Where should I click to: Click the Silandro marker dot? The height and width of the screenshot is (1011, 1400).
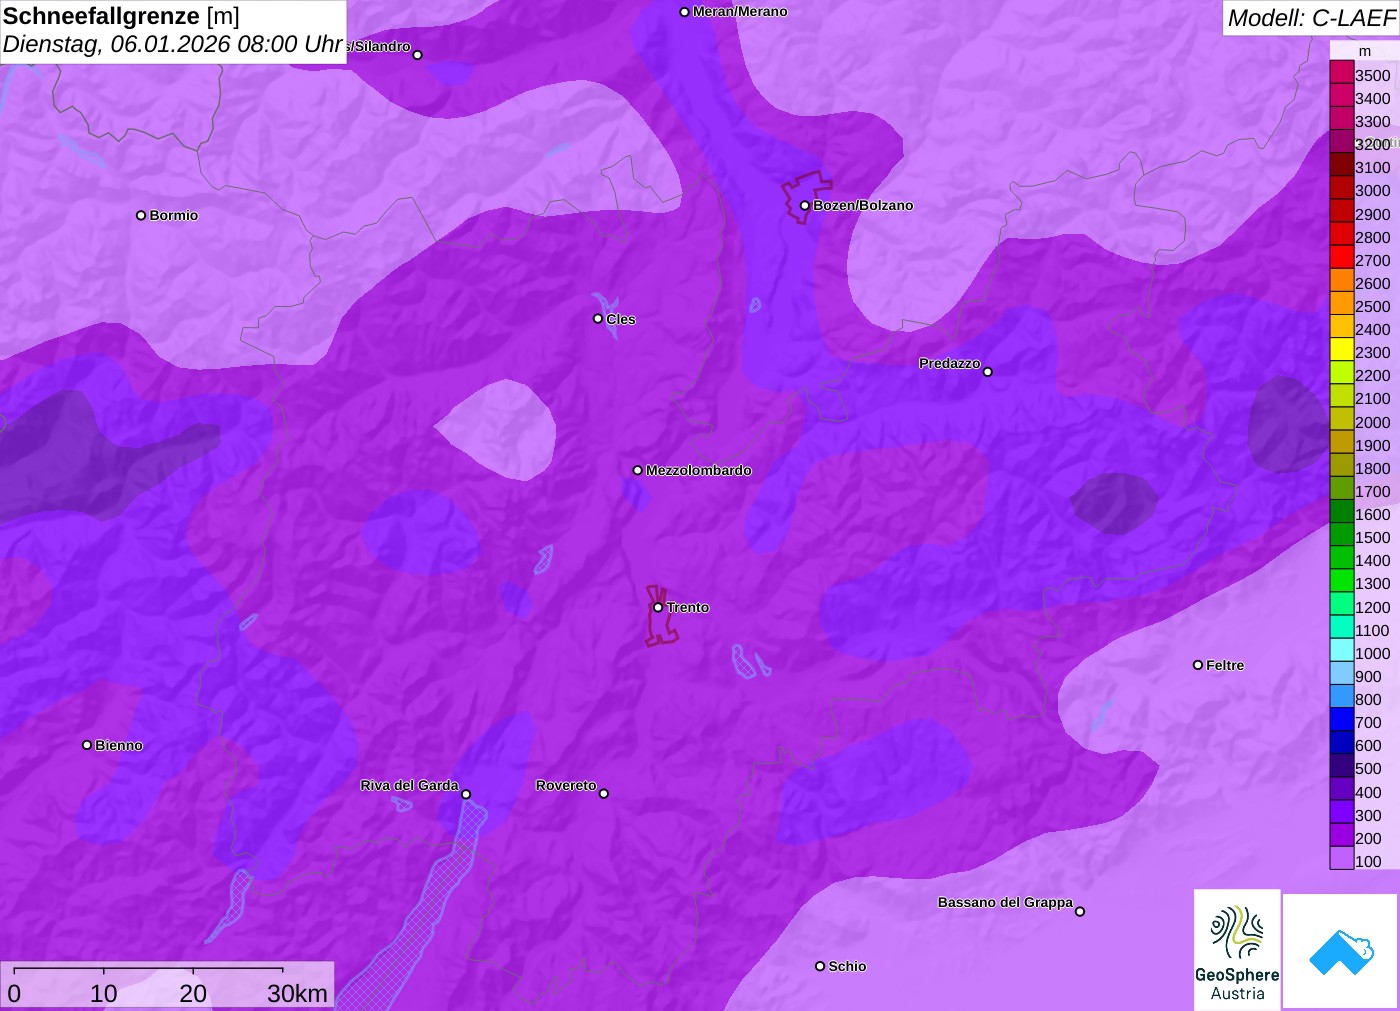click(418, 55)
